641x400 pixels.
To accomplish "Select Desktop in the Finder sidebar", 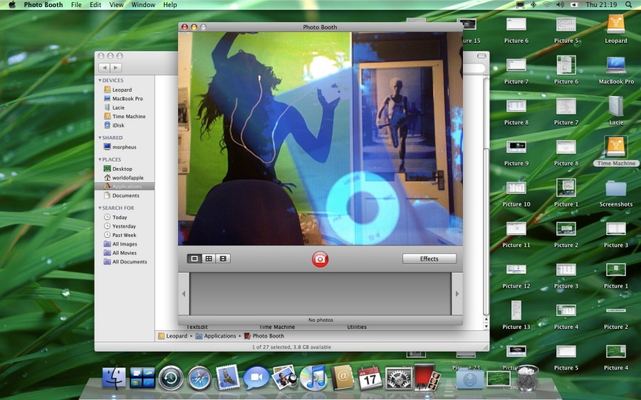I will tap(122, 169).
